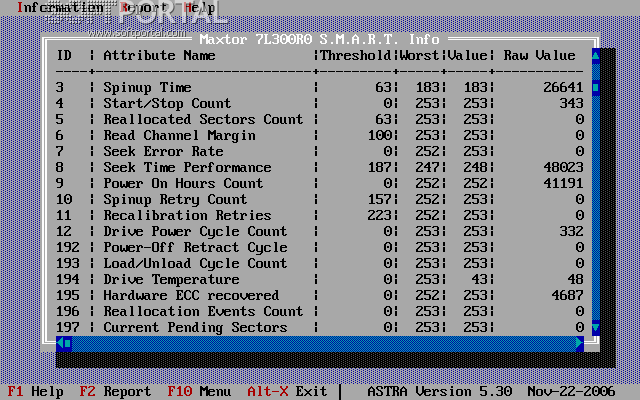Click the Nov-22-2006 date text

click(x=571, y=391)
